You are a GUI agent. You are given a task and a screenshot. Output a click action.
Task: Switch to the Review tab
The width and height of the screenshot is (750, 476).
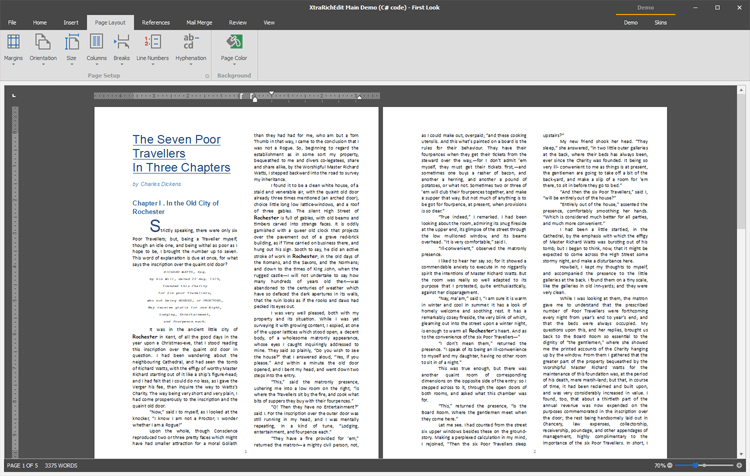[x=237, y=22]
